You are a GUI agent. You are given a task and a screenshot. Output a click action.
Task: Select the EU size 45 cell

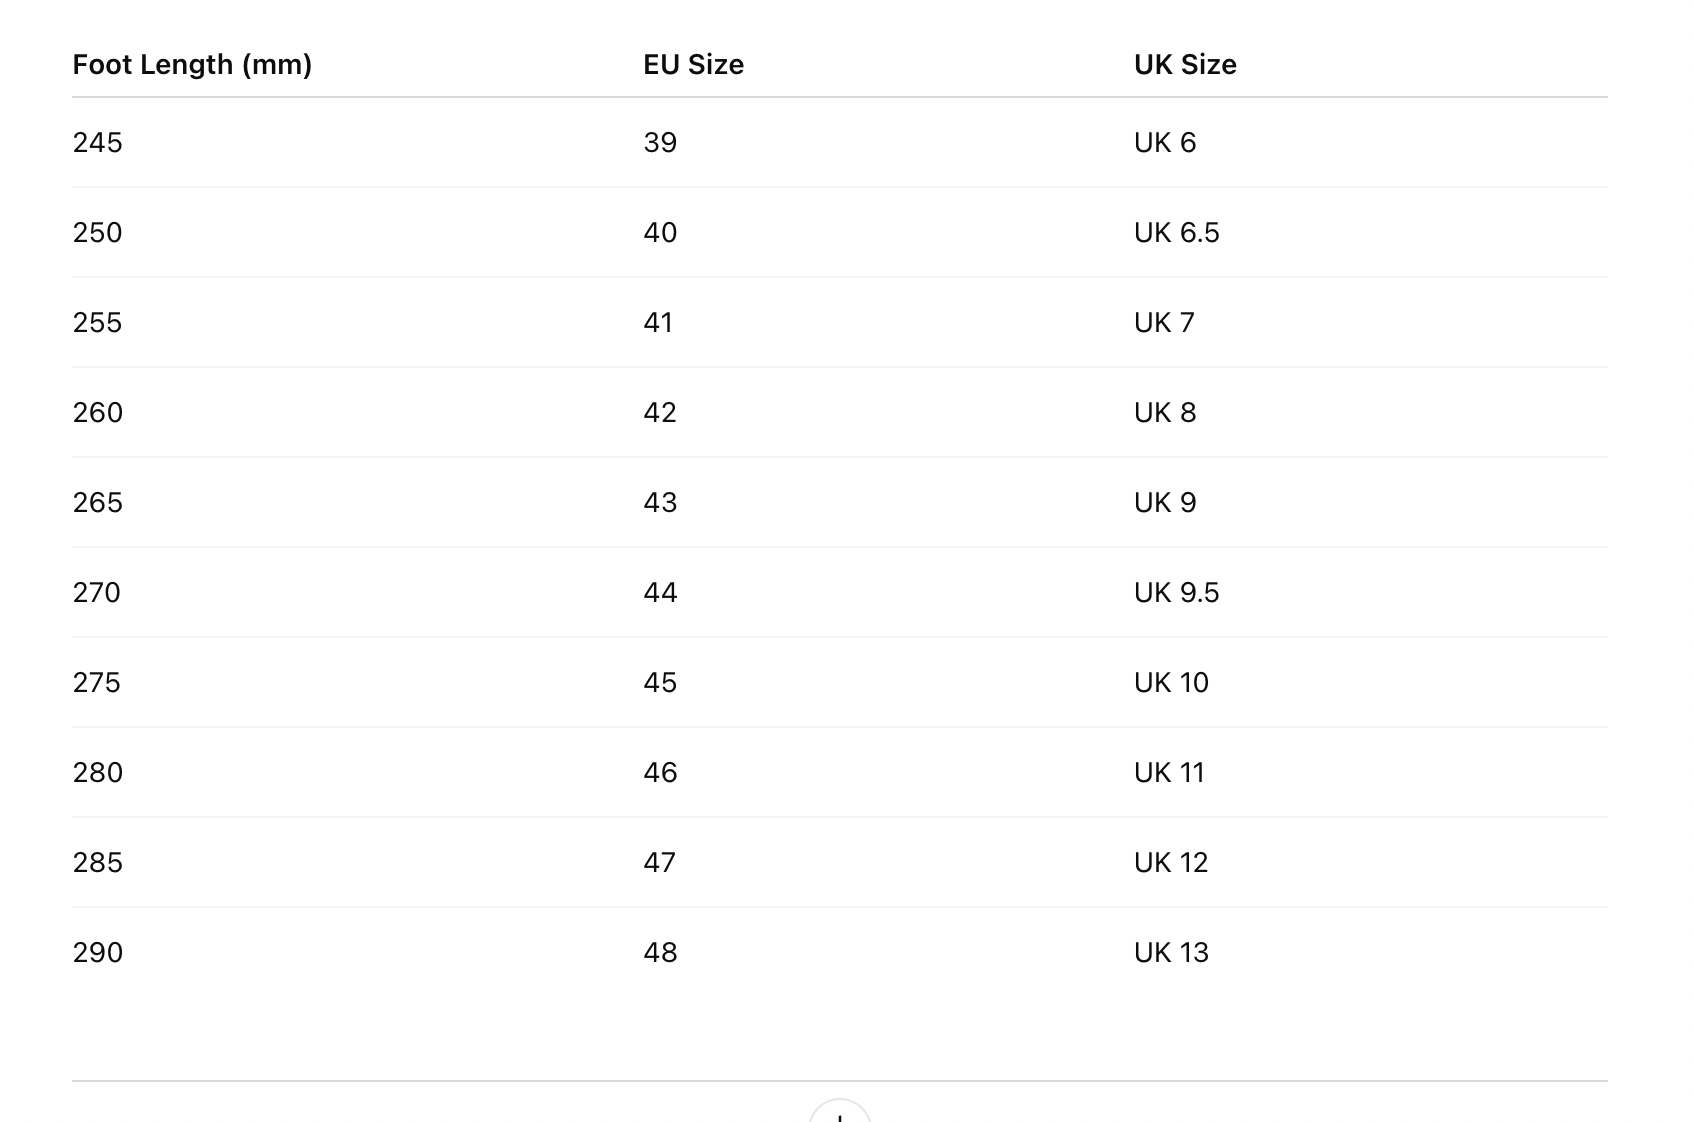click(x=660, y=683)
